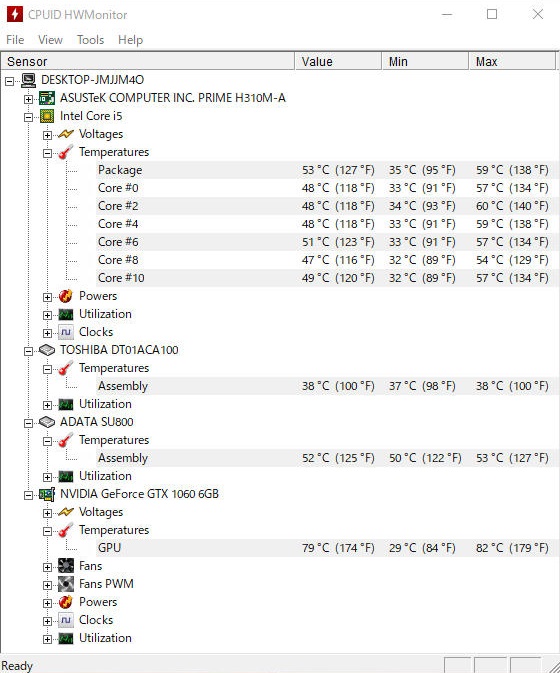
Task: Click the ASUSTeK motherboard icon
Action: click(x=47, y=98)
